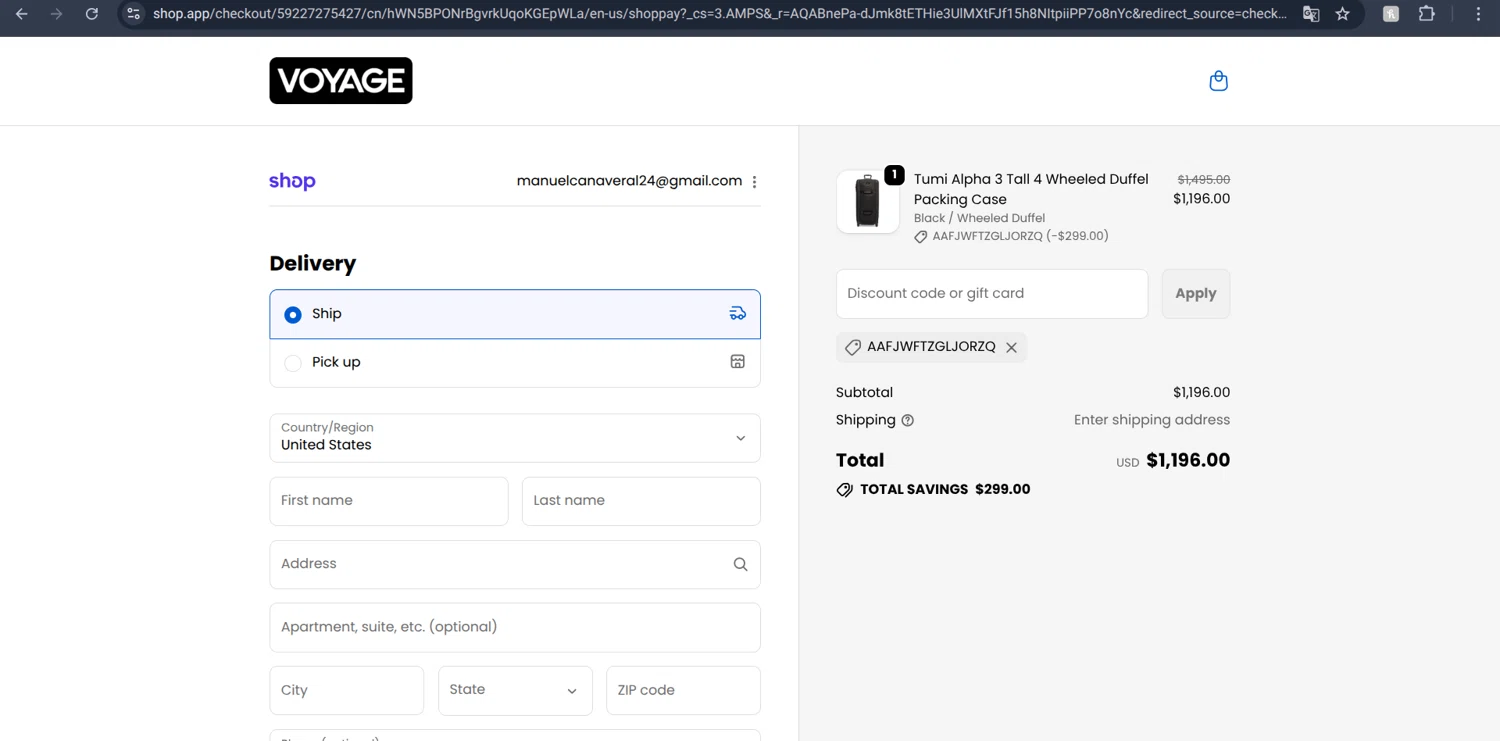Screen dimensions: 1500x741
Task: Click the Black / Wheeled Duffel variant text
Action: [979, 218]
